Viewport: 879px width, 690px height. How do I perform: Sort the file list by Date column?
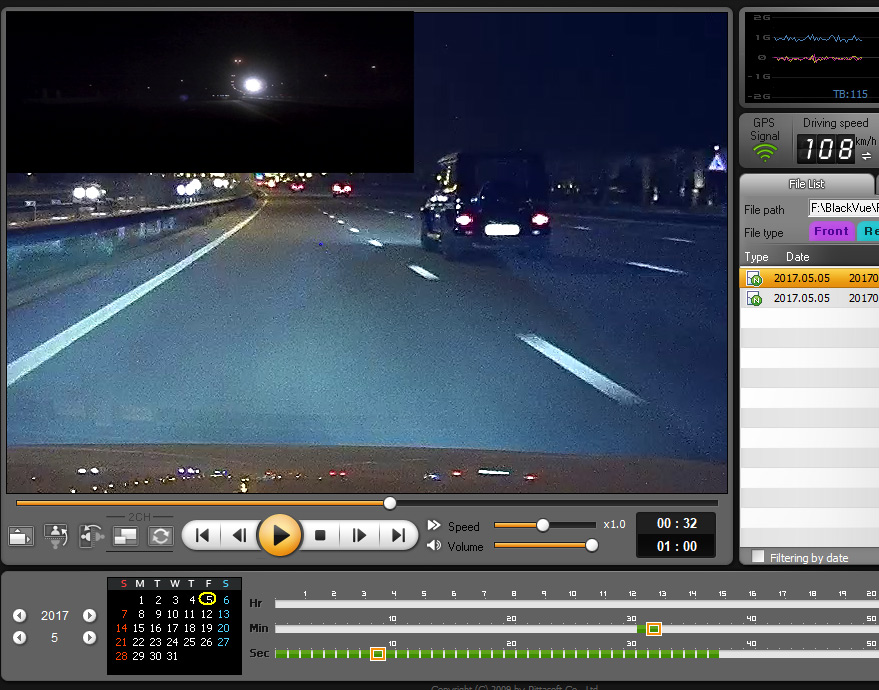click(x=797, y=257)
